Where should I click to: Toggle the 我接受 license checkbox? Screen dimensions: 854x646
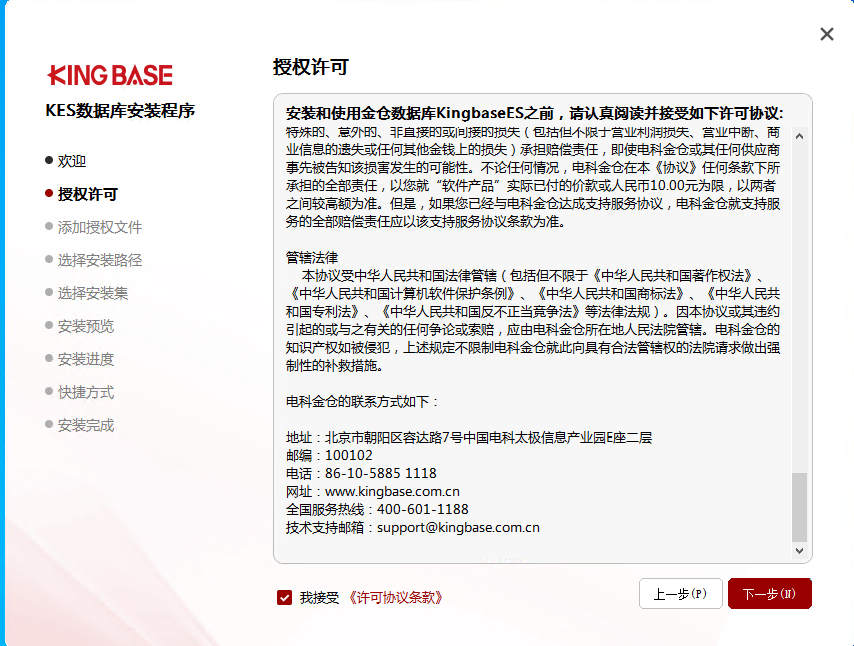[x=284, y=598]
